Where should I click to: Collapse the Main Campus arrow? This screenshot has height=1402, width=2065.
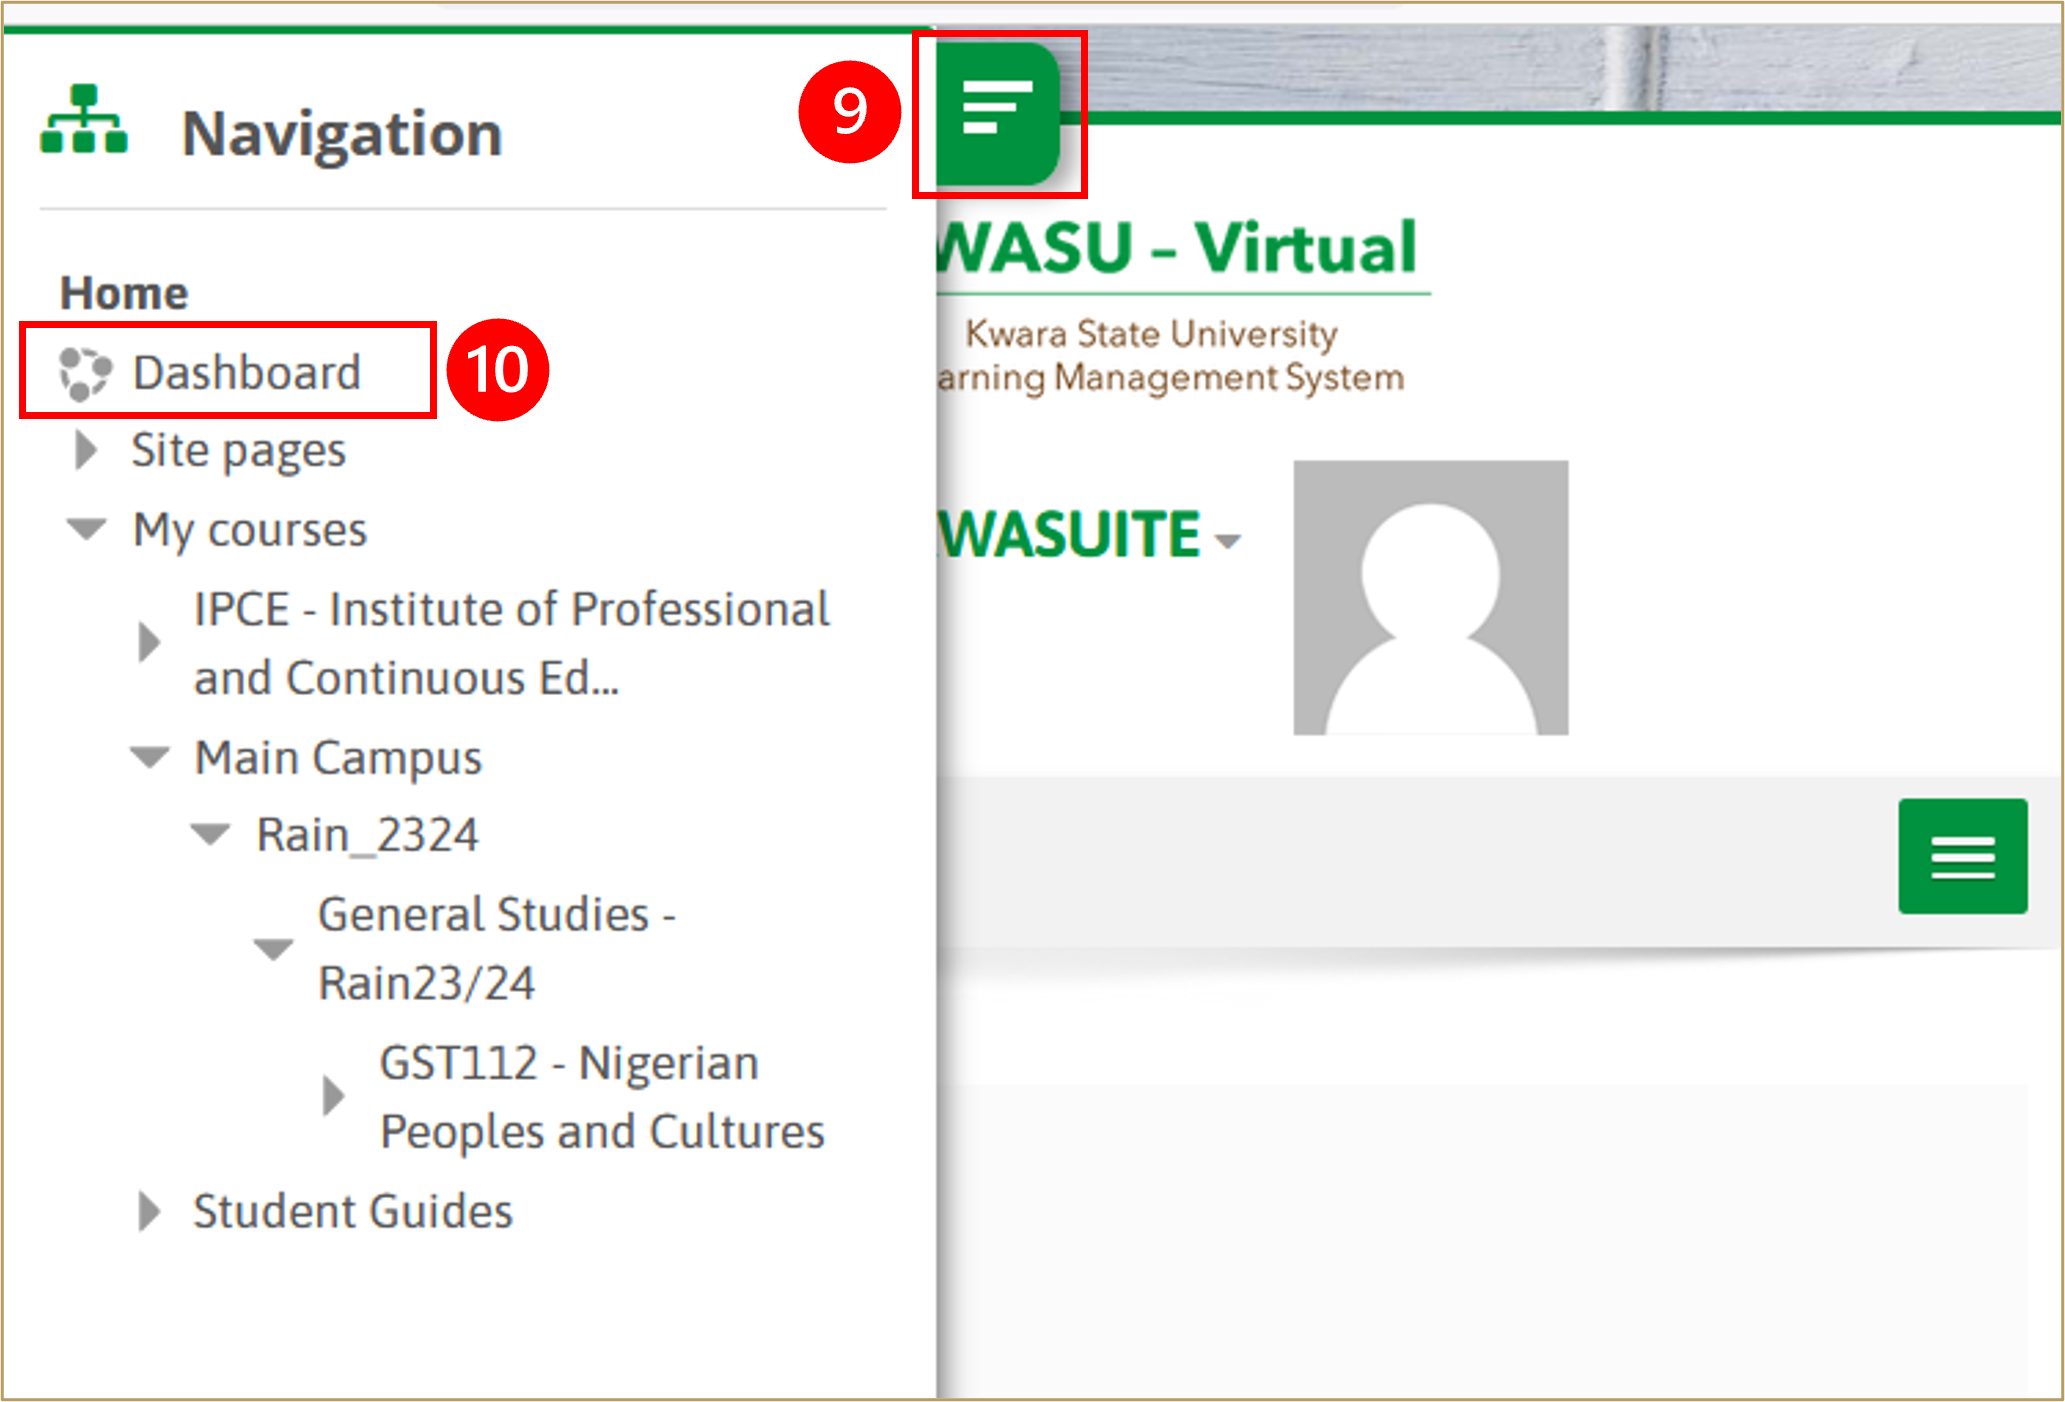150,757
